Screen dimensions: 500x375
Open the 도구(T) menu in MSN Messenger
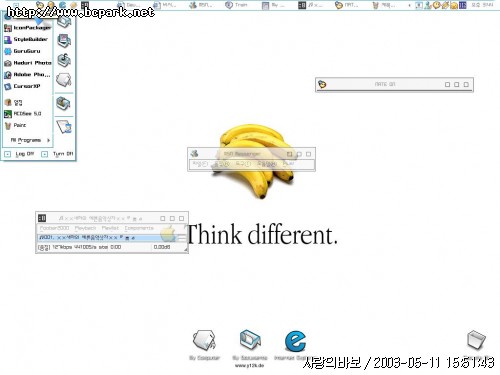pyautogui.click(x=243, y=164)
